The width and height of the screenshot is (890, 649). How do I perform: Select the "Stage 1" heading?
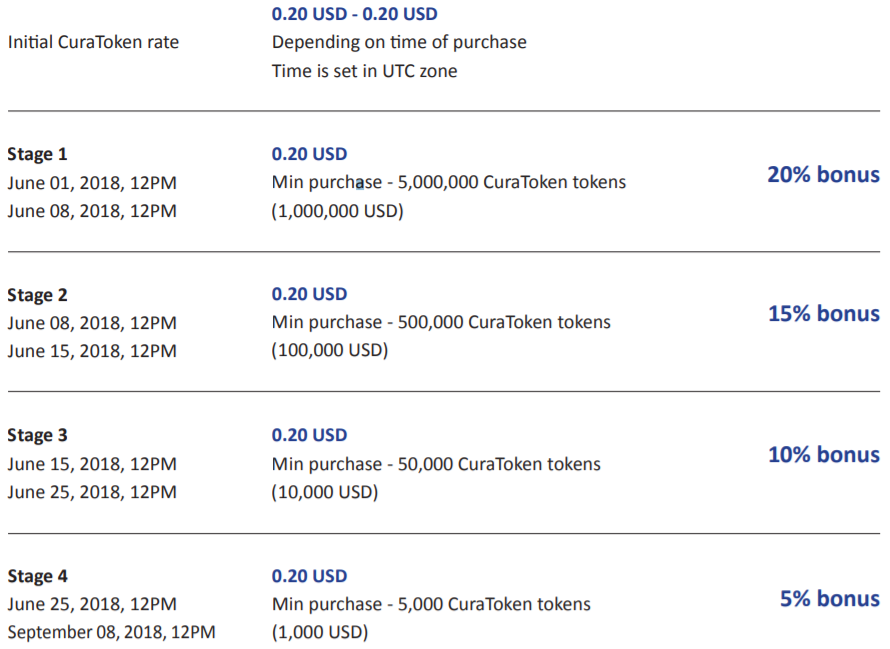(x=37, y=154)
